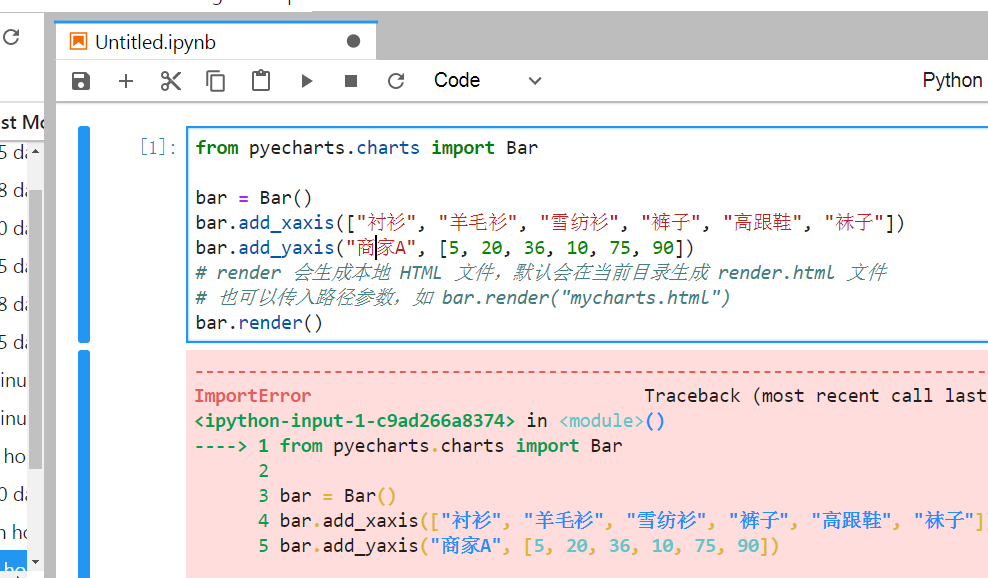This screenshot has width=988, height=578.
Task: Click the notebook icon on the Untitled.ipynb tab
Action: [79, 41]
